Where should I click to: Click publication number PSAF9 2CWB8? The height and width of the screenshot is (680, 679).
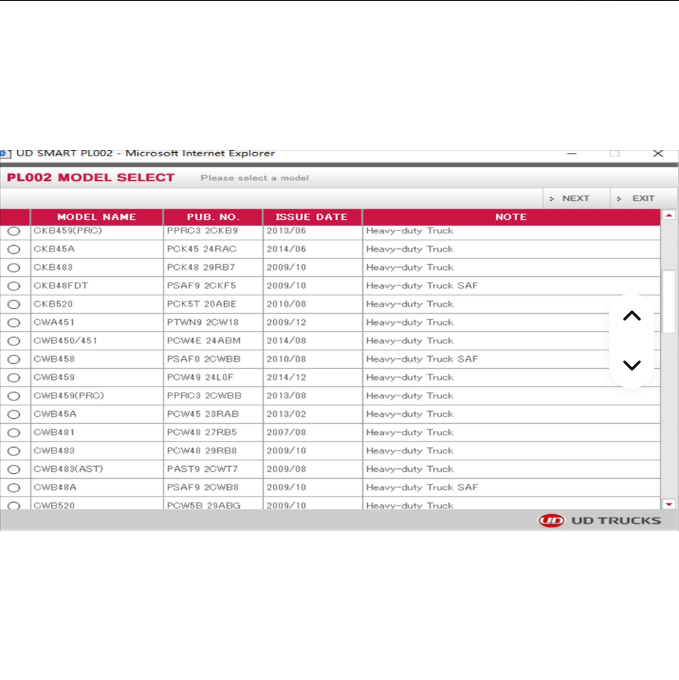[203, 487]
